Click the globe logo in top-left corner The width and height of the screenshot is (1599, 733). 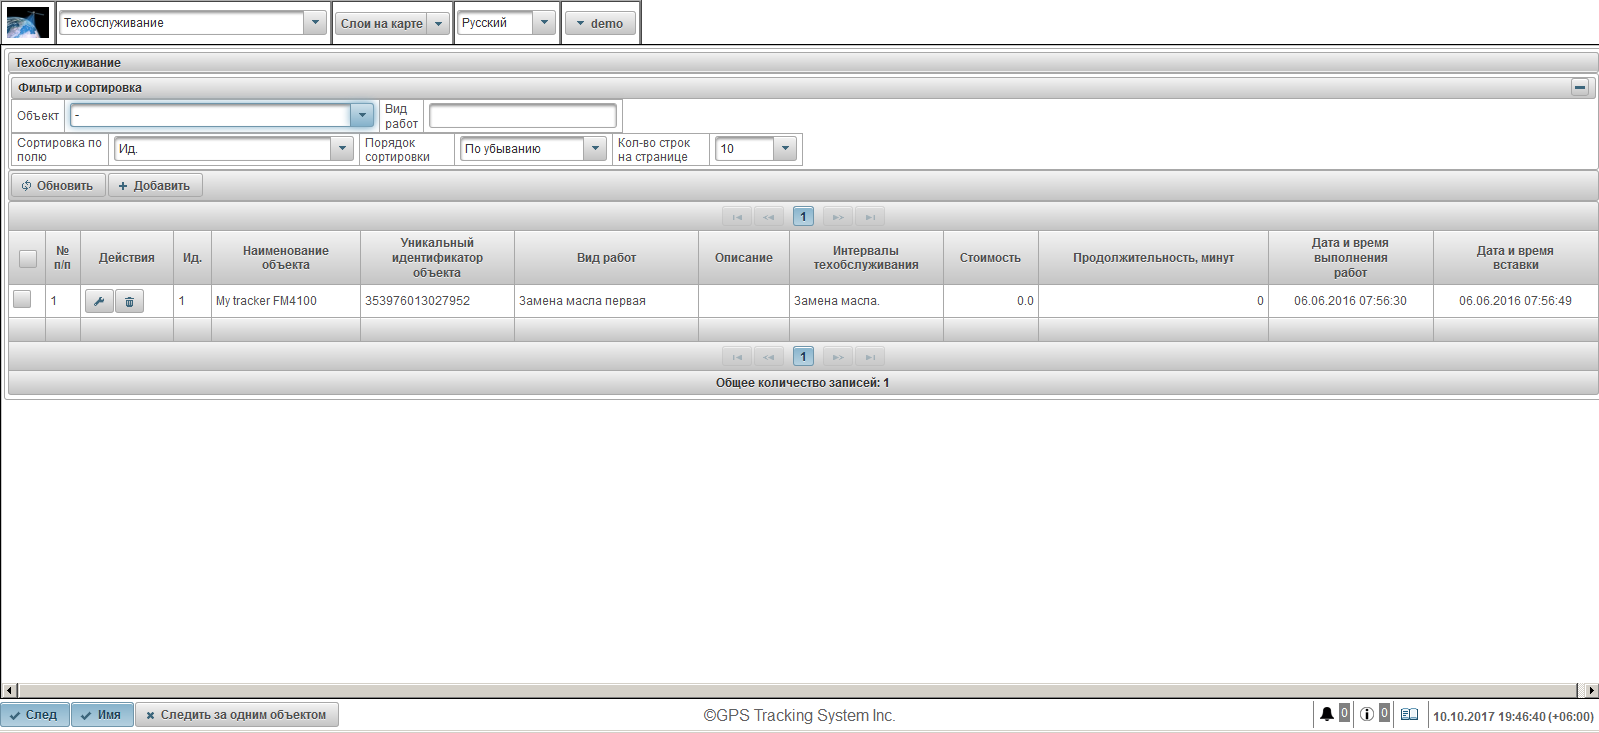point(28,22)
